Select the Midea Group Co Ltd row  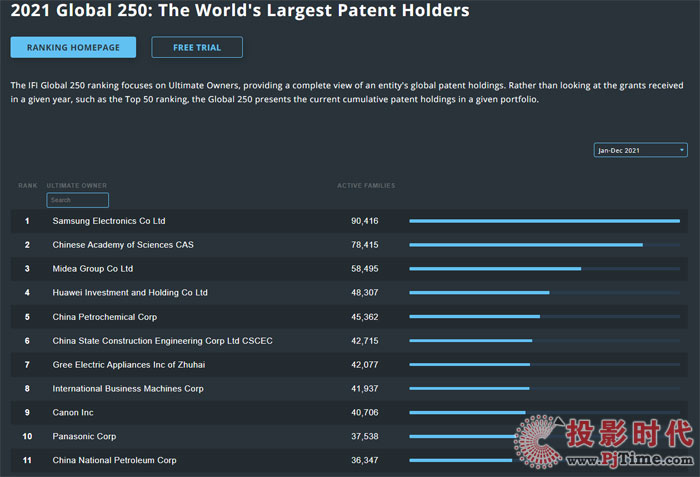tap(93, 269)
